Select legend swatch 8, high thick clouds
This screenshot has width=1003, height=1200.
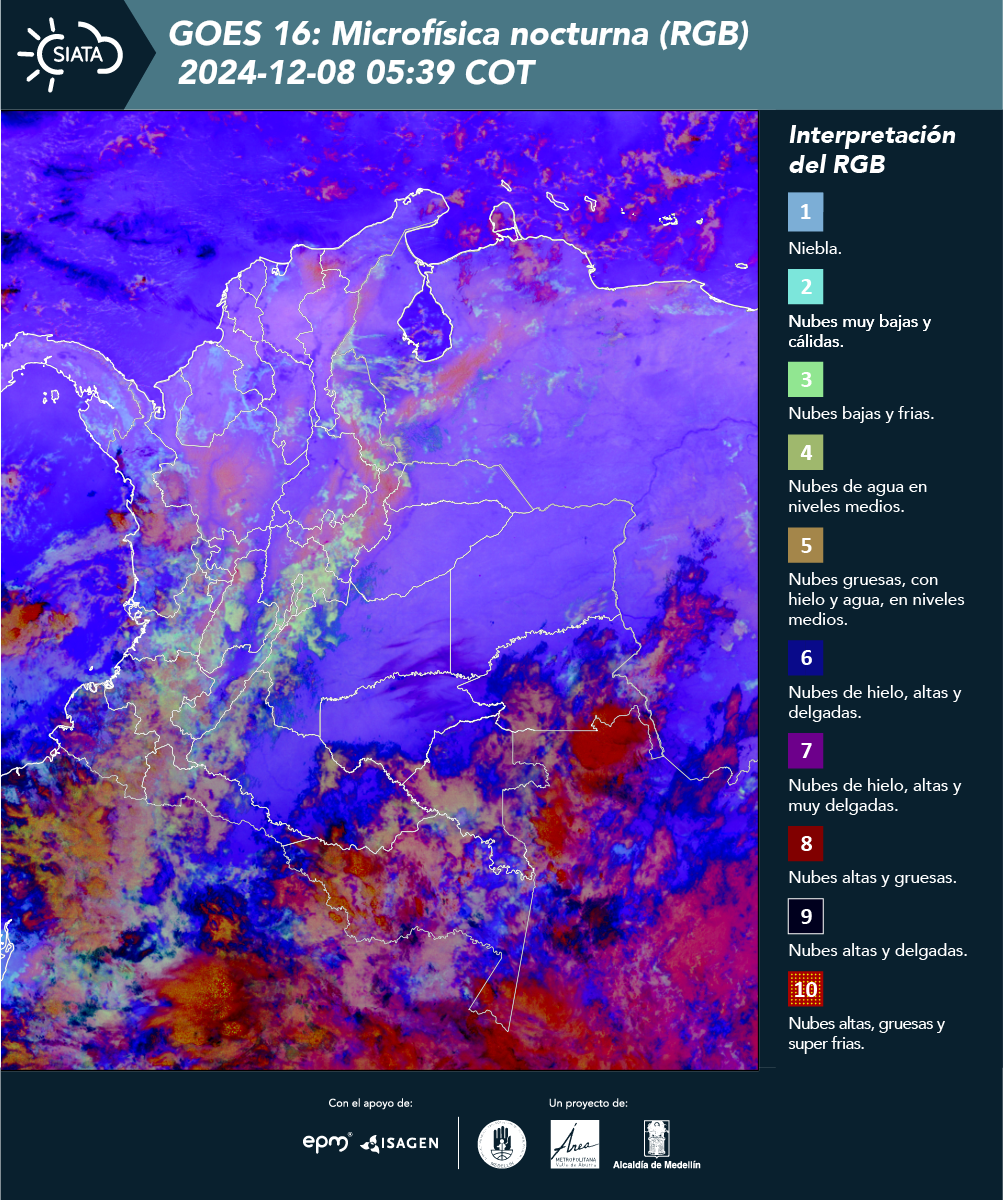point(805,844)
